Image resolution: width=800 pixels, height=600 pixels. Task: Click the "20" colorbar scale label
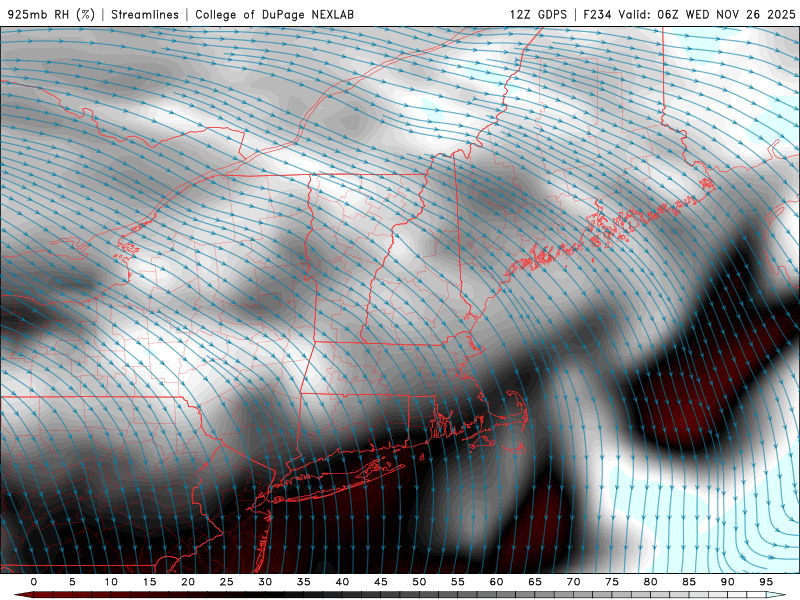[x=188, y=582]
